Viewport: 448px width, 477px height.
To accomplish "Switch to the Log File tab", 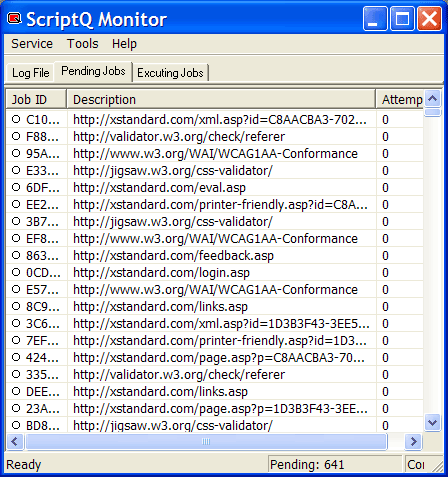I will [x=30, y=73].
